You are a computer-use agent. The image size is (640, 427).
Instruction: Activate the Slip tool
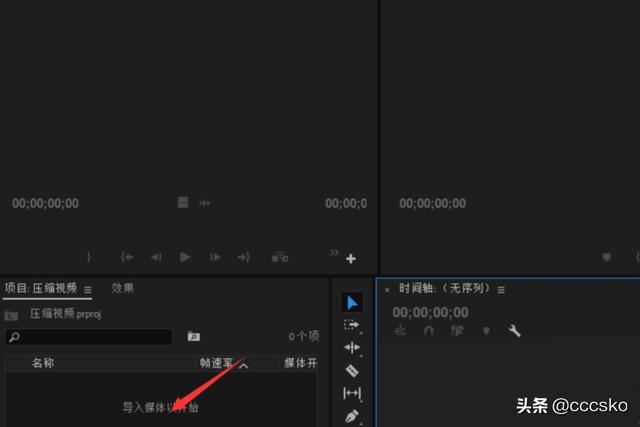(352, 393)
